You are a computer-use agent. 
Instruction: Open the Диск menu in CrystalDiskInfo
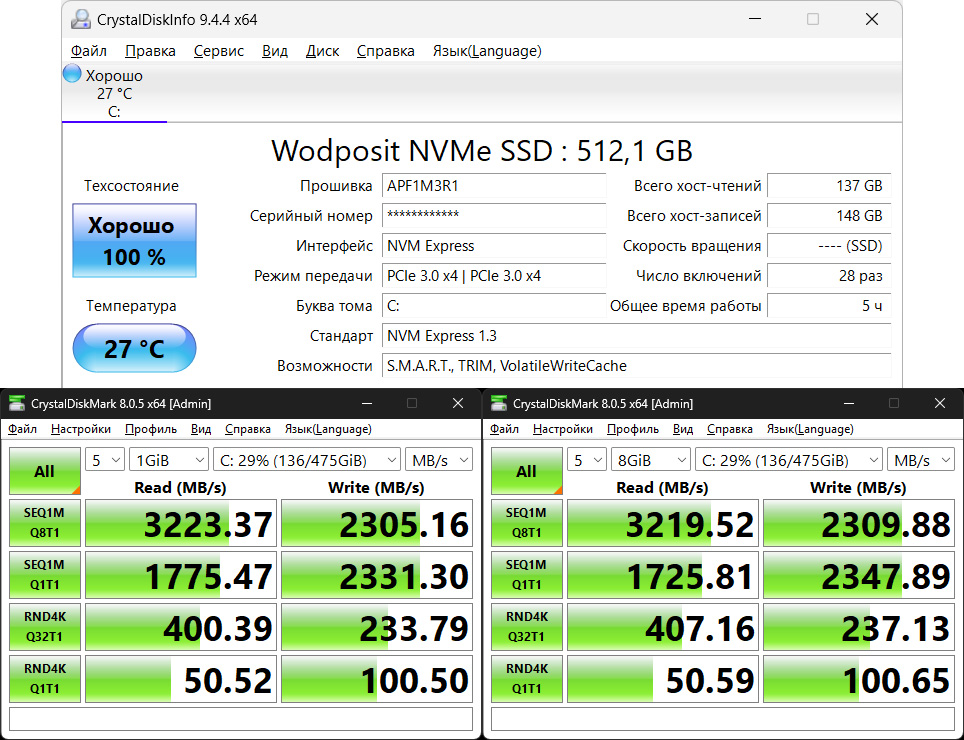click(322, 51)
